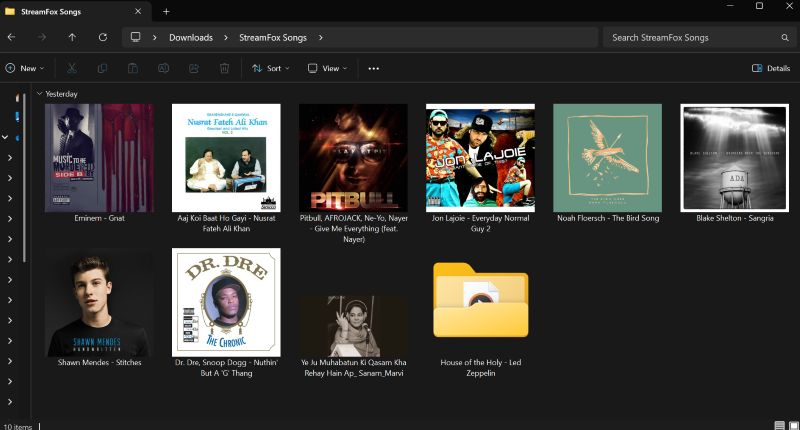Click the Rename icon in toolbar
This screenshot has height=430, width=800.
[163, 69]
